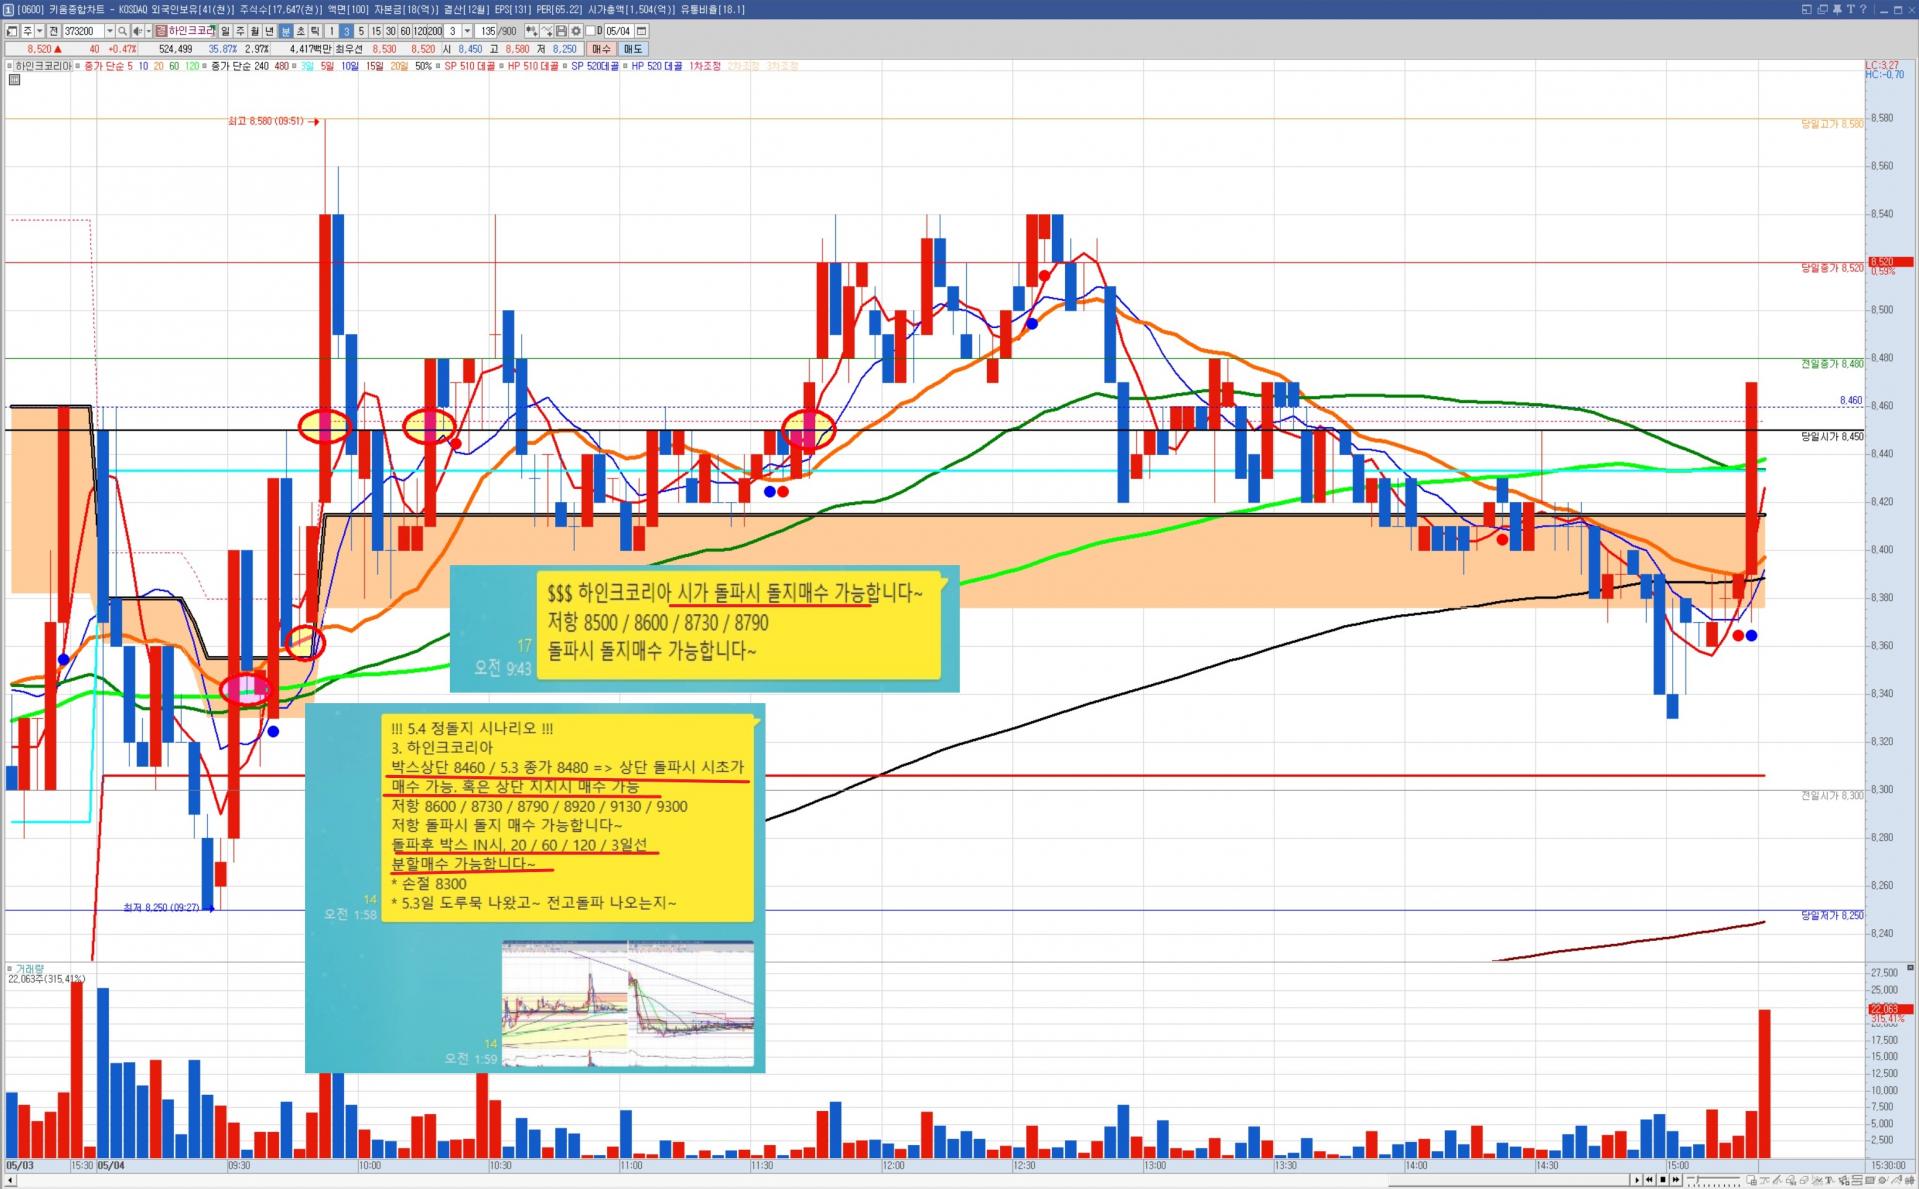
Task: Click the 200 interval button
Action: click(x=435, y=31)
